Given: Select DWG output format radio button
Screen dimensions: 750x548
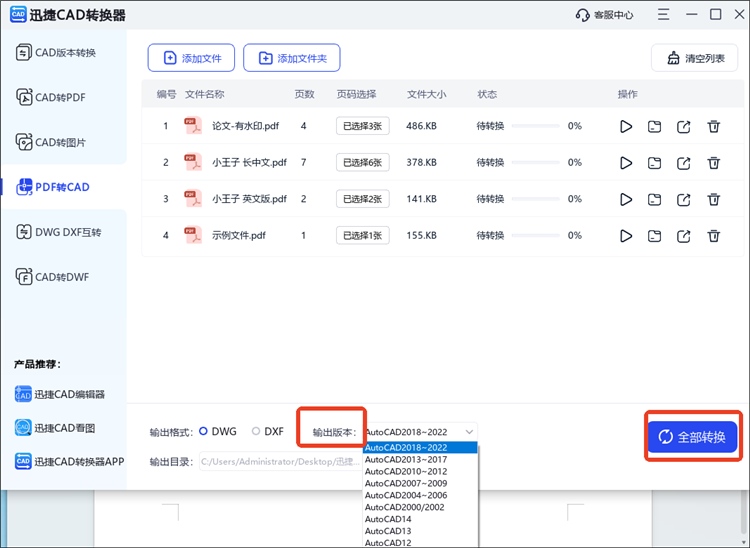Looking at the screenshot, I should click(204, 432).
